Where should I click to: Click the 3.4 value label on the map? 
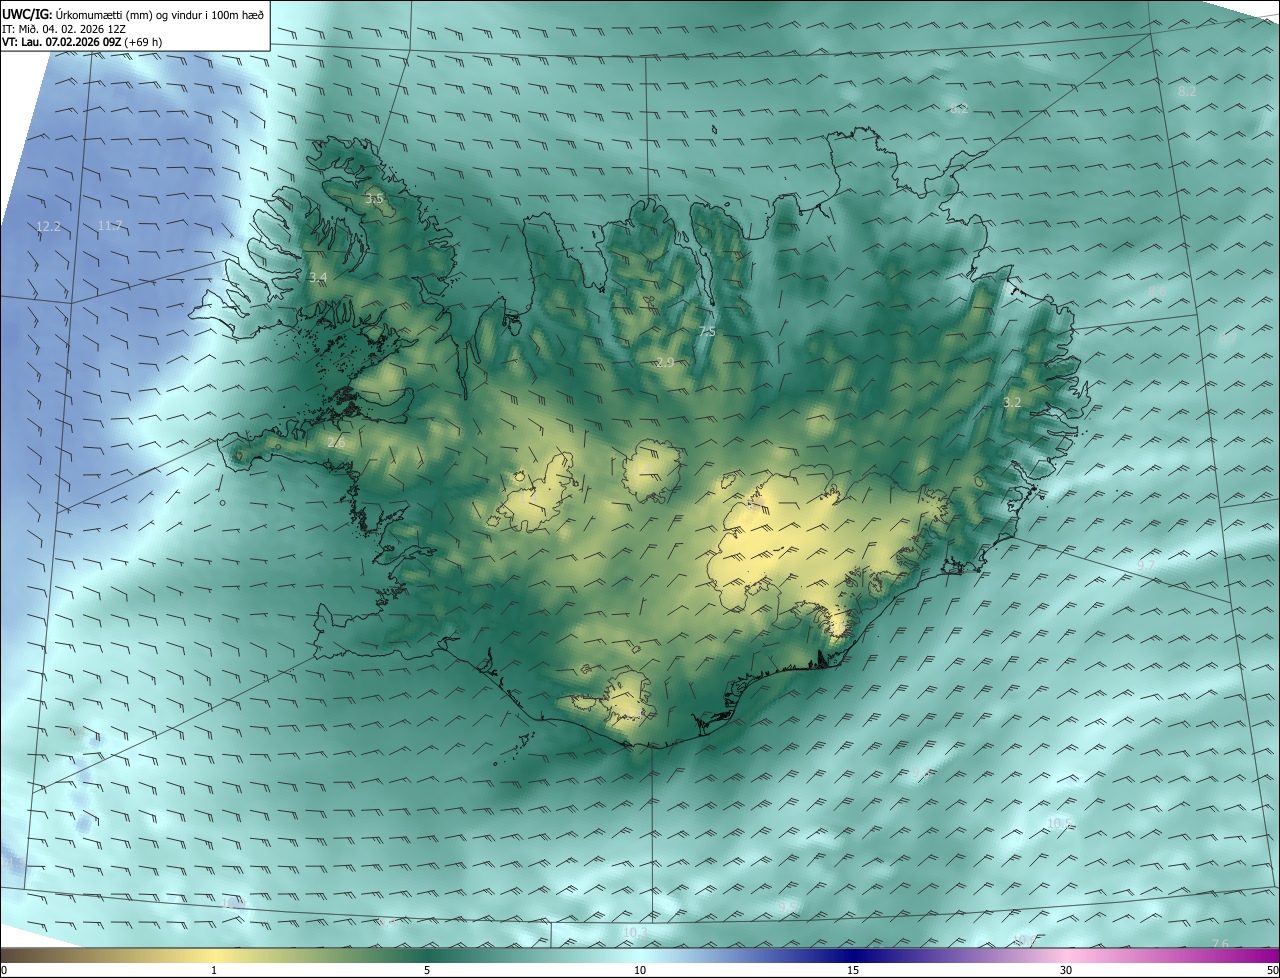coord(318,277)
